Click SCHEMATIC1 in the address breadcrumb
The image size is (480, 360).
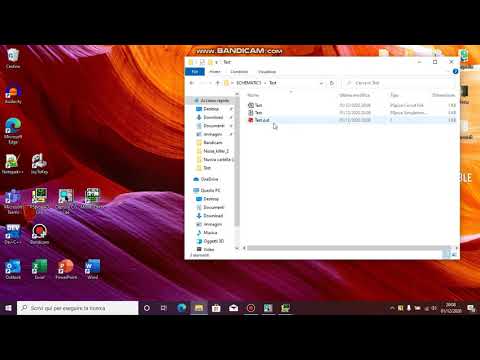click(248, 83)
